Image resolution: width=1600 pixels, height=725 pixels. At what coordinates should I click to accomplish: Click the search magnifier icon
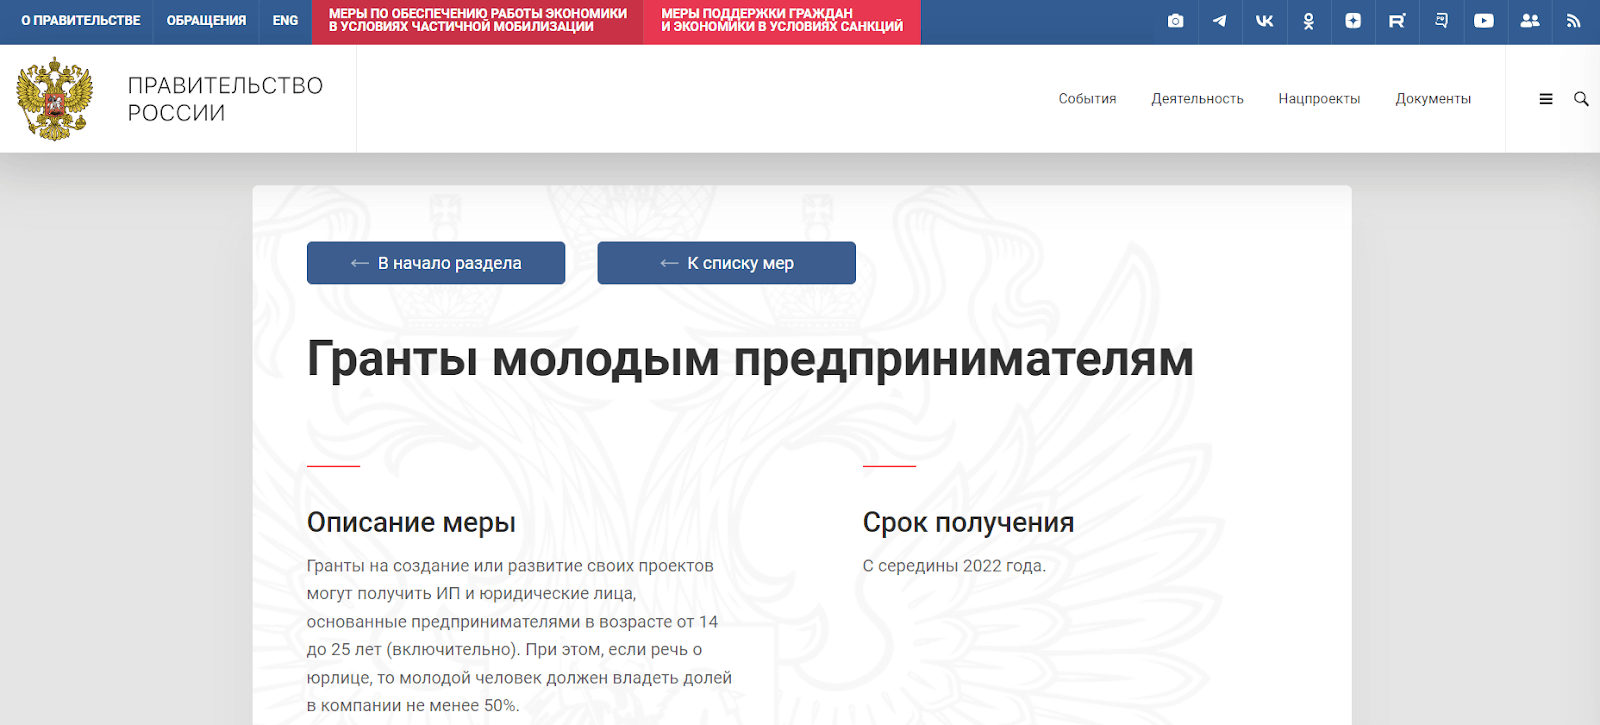1581,99
